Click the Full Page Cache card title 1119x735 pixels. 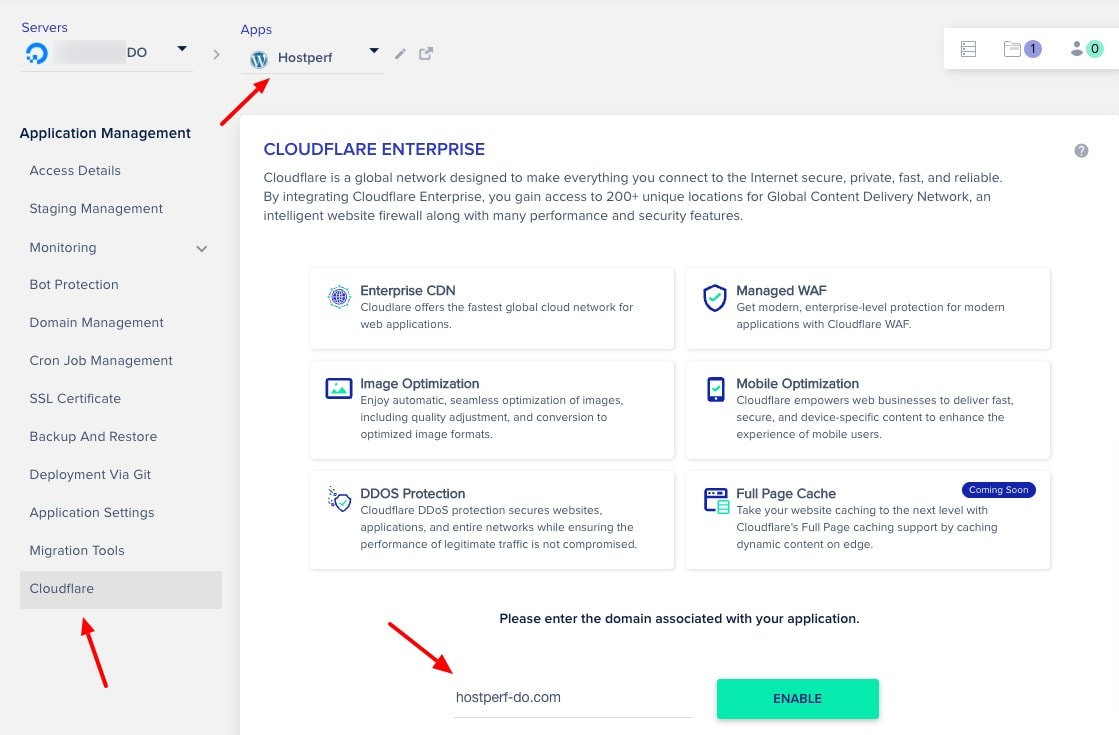tap(786, 493)
